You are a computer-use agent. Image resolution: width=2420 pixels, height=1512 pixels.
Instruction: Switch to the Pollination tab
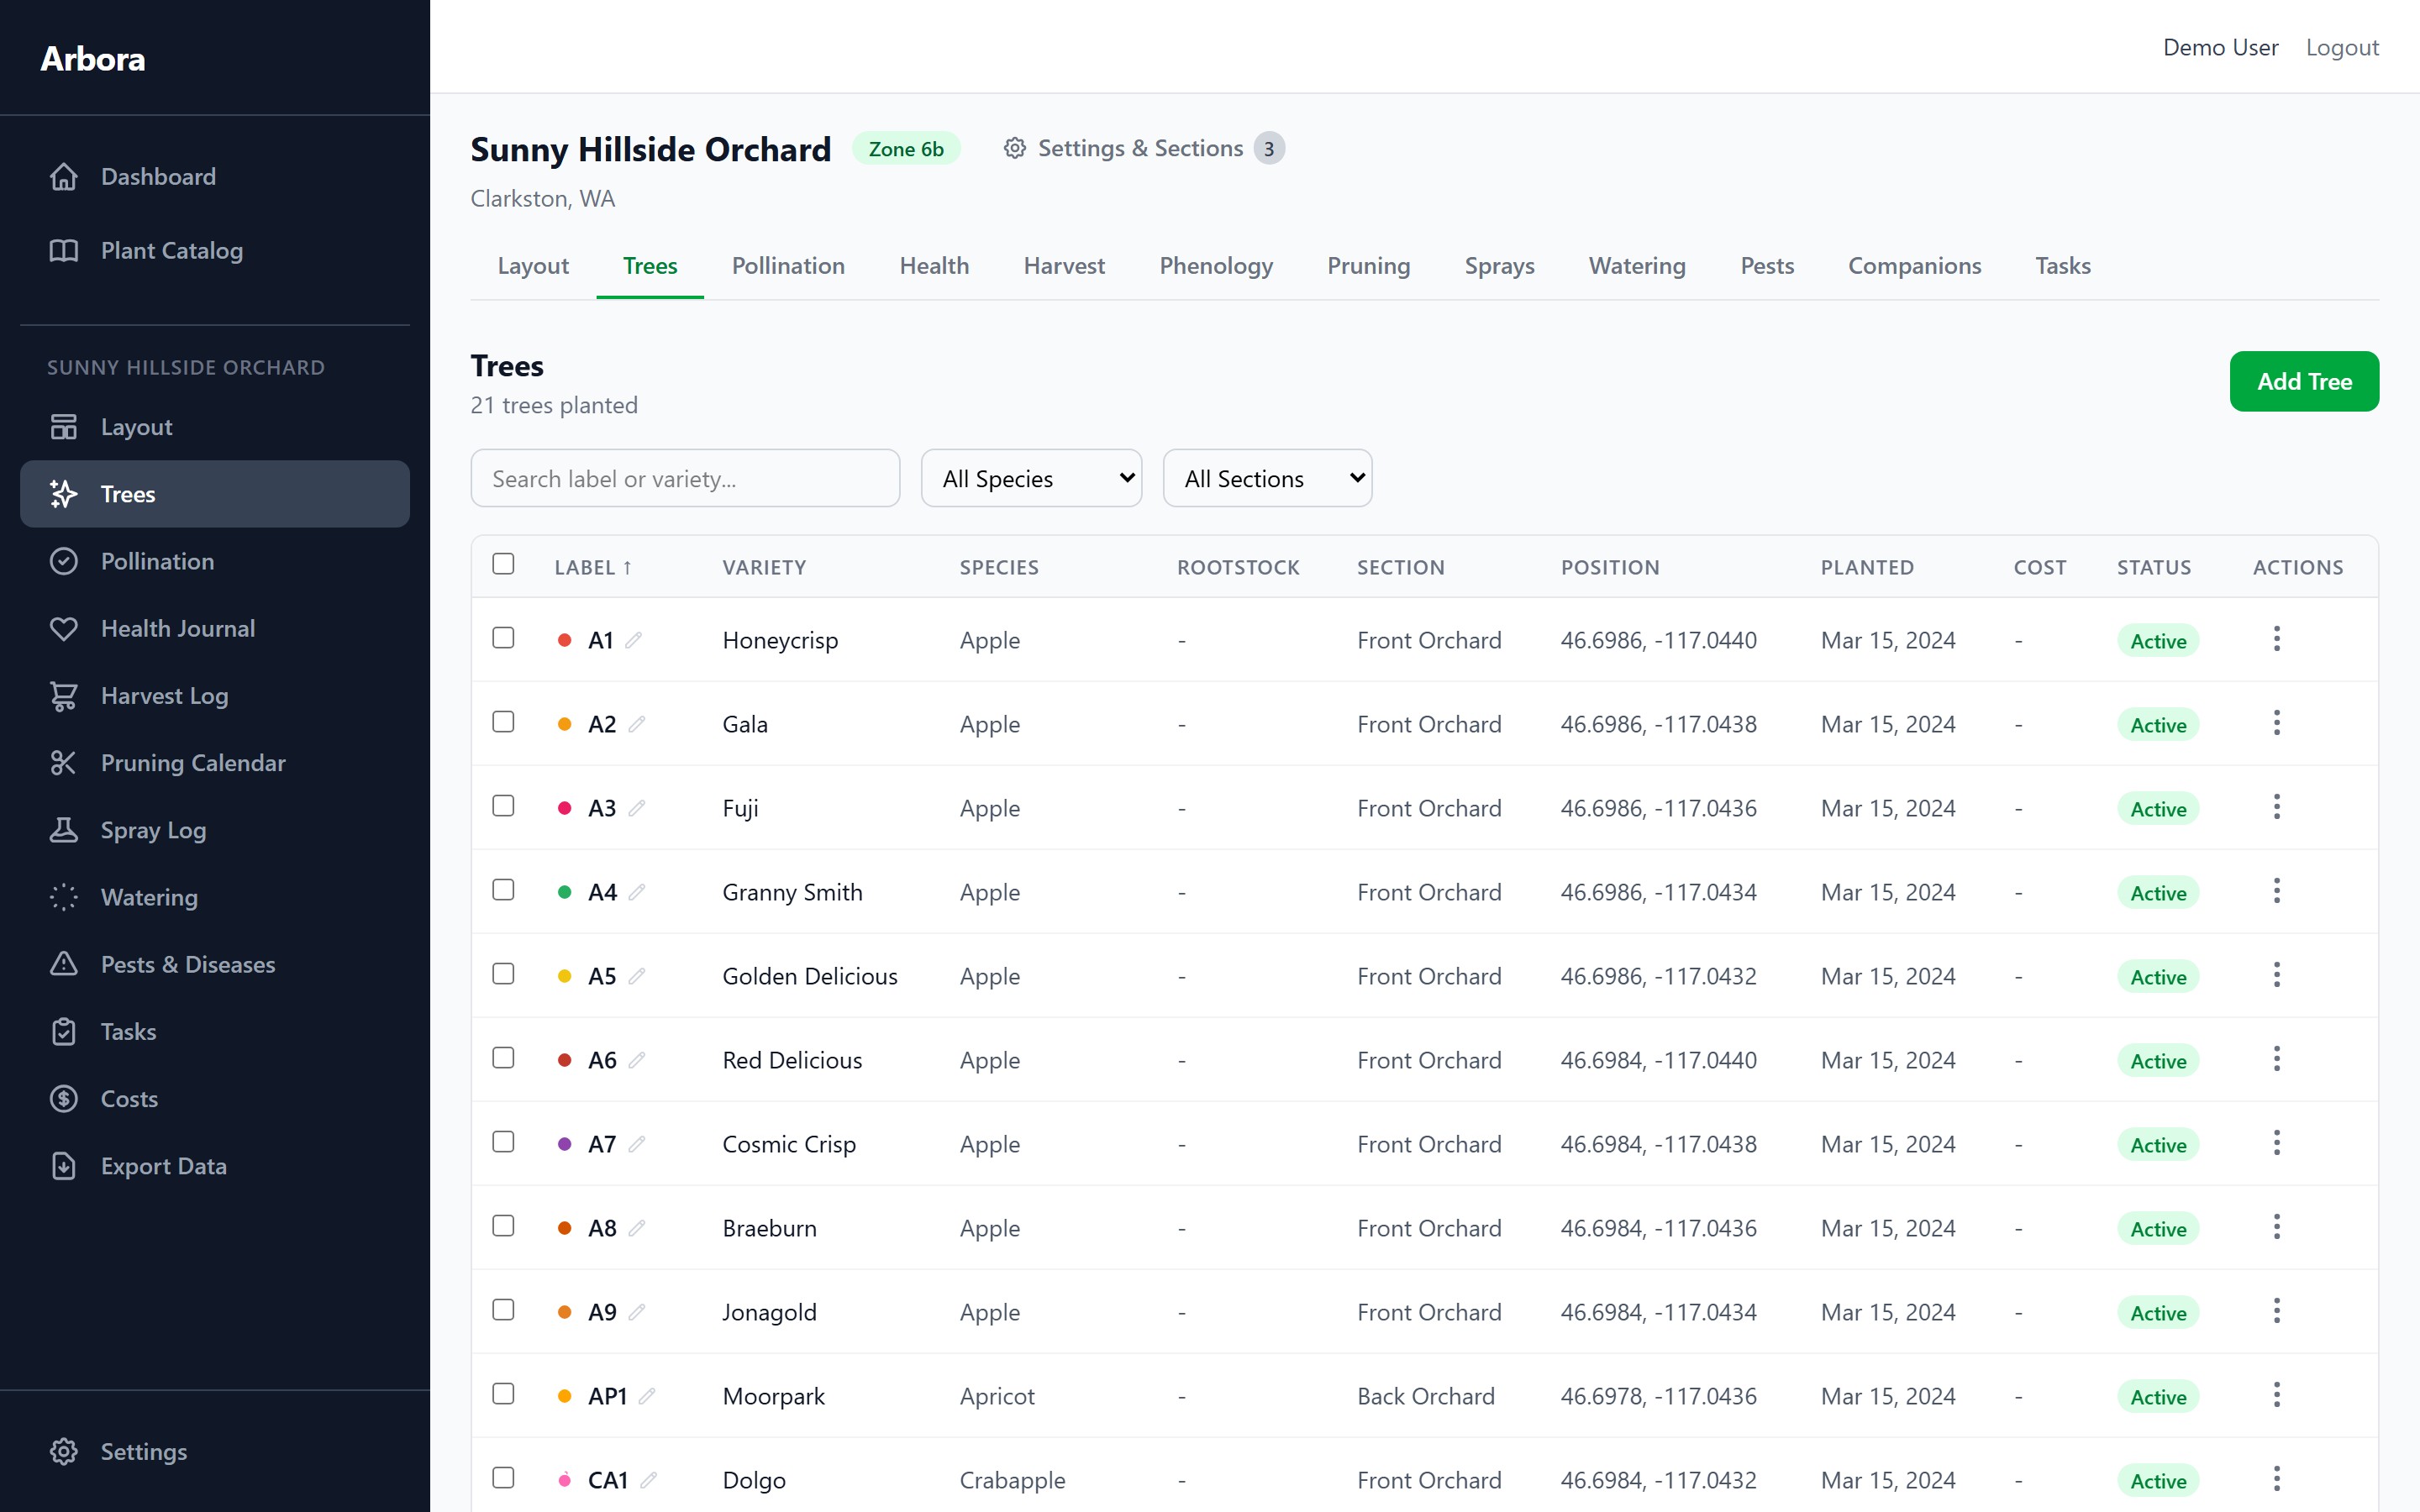[x=788, y=266]
